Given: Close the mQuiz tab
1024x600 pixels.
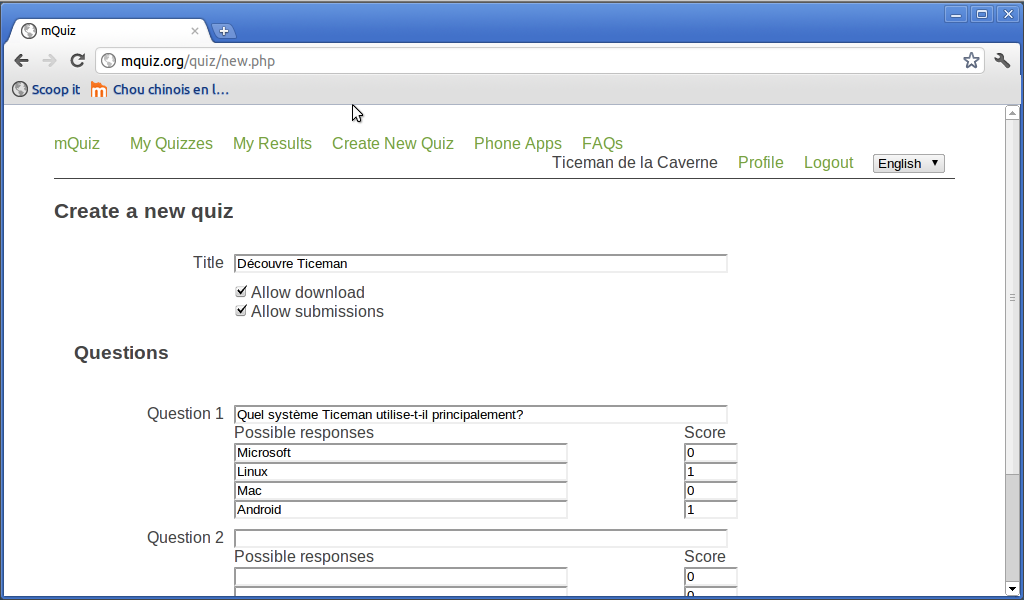Looking at the screenshot, I should coord(195,31).
